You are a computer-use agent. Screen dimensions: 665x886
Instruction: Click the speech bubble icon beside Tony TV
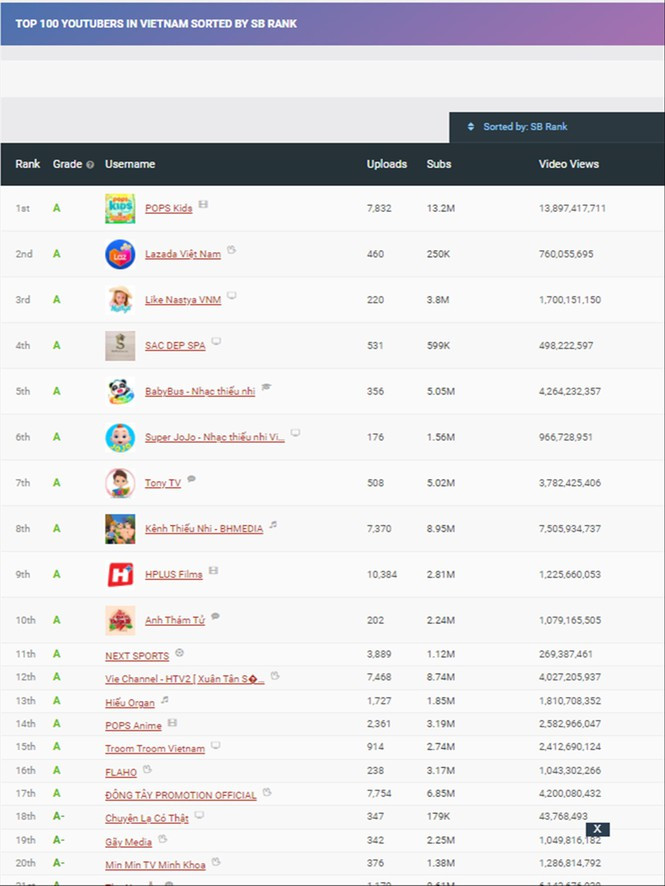pos(192,479)
